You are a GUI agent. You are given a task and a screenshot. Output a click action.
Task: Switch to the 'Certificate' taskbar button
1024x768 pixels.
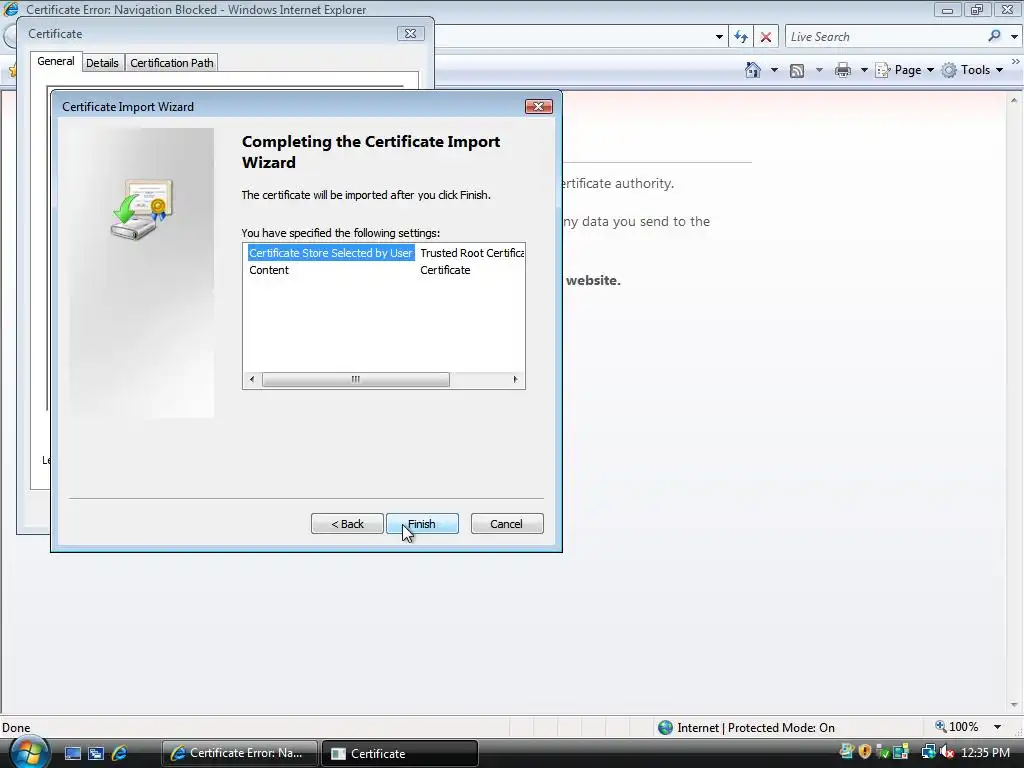pyautogui.click(x=400, y=754)
